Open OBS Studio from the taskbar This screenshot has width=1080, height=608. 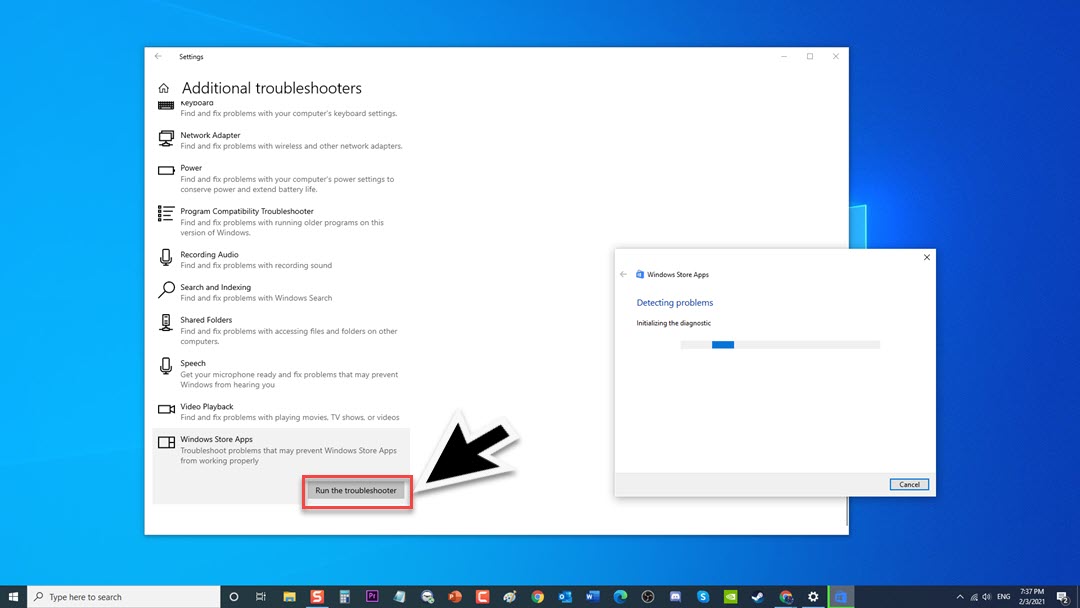[x=647, y=597]
